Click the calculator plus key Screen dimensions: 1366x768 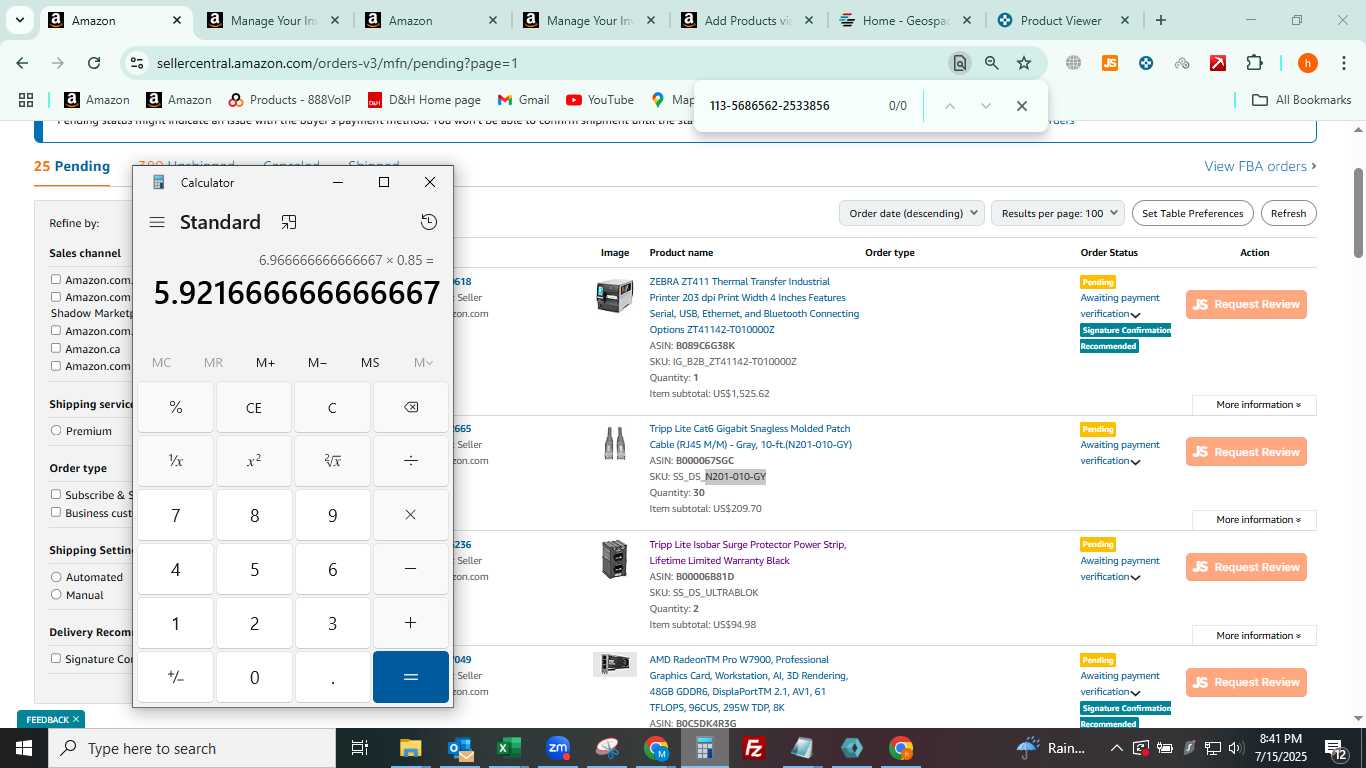coord(411,623)
